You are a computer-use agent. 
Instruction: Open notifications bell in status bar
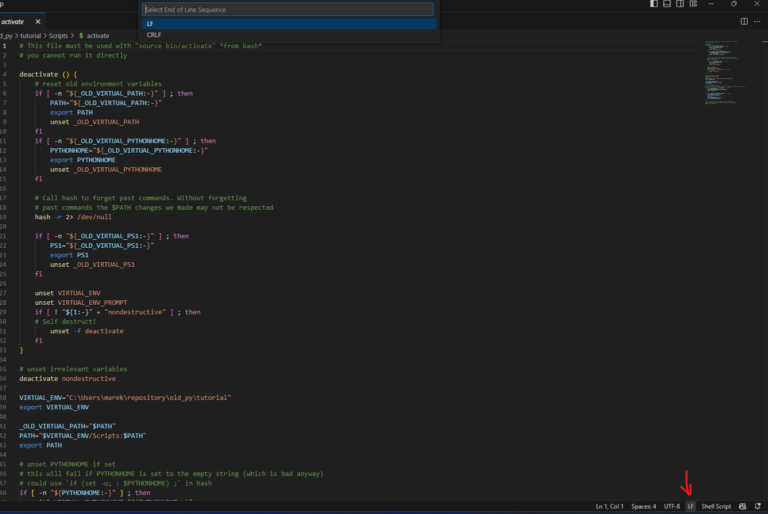coord(758,507)
